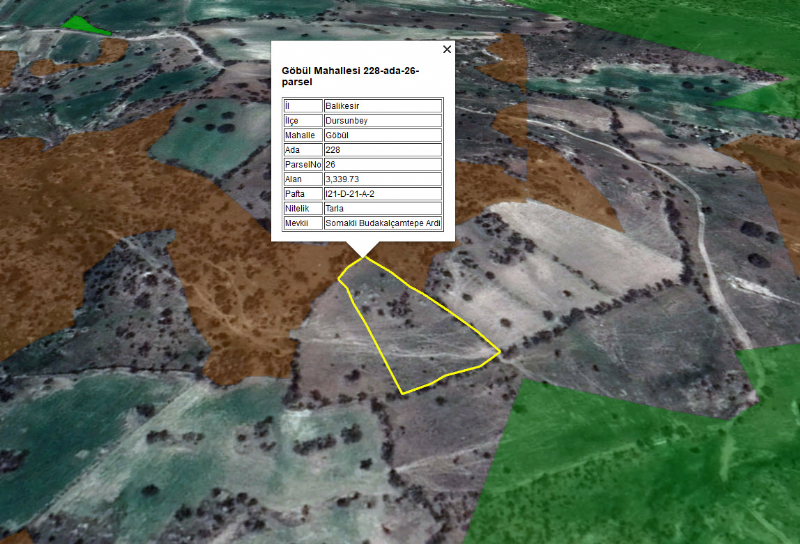Click the 'Mahalle' label cell
800x544 pixels.
point(303,135)
